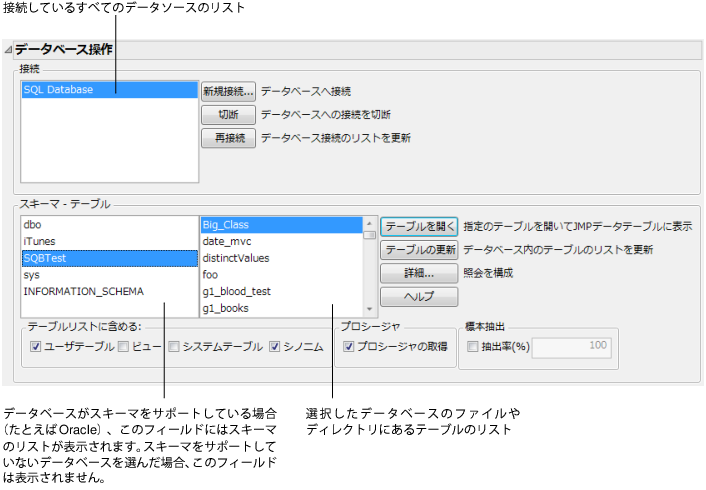The height and width of the screenshot is (490, 706).
Task: Uncheck the ユーザテーブル checkbox
Action: tap(36, 346)
